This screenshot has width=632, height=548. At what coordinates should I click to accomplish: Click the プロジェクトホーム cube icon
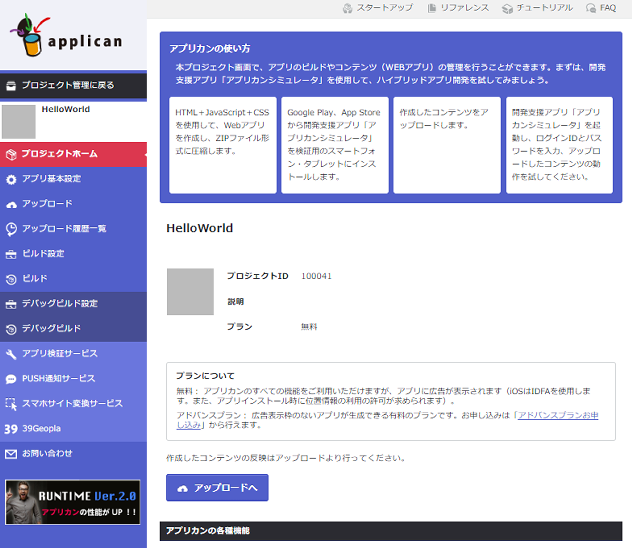[x=11, y=154]
